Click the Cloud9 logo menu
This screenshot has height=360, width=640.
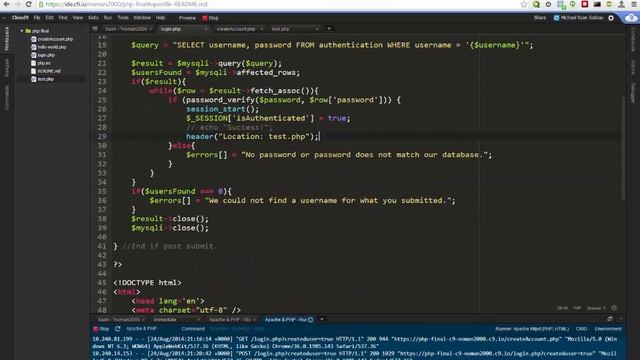tap(20, 18)
